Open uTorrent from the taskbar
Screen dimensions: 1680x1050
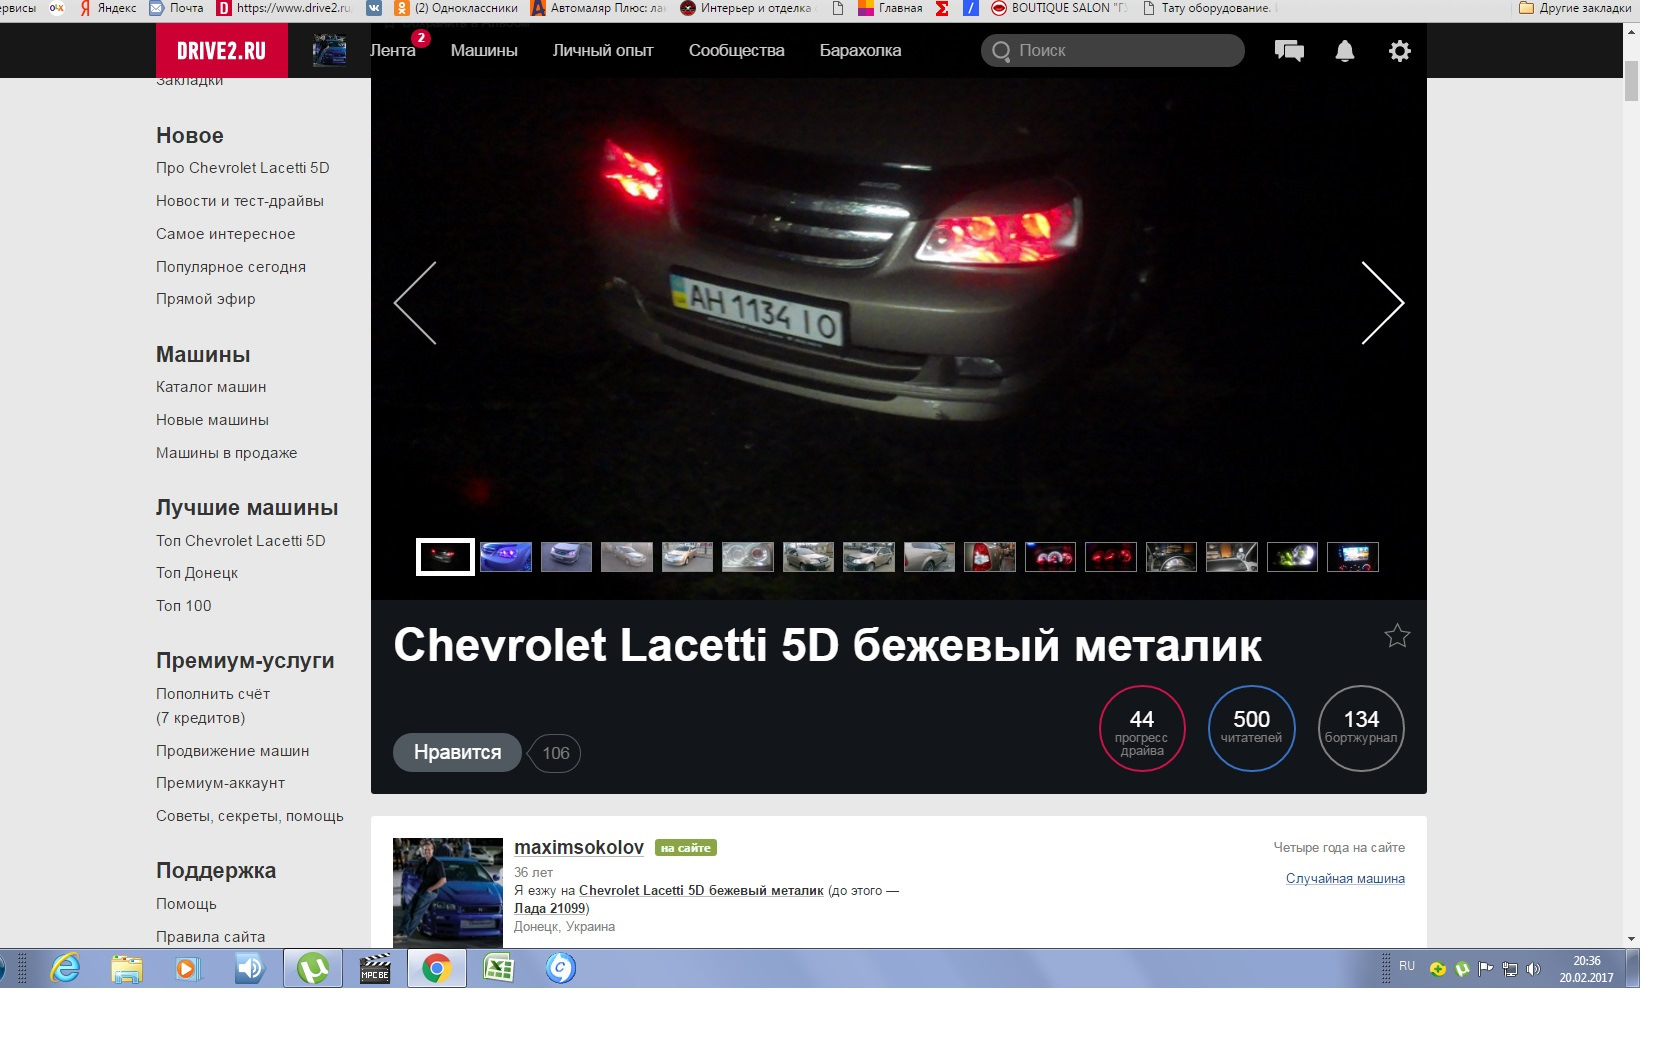[313, 968]
